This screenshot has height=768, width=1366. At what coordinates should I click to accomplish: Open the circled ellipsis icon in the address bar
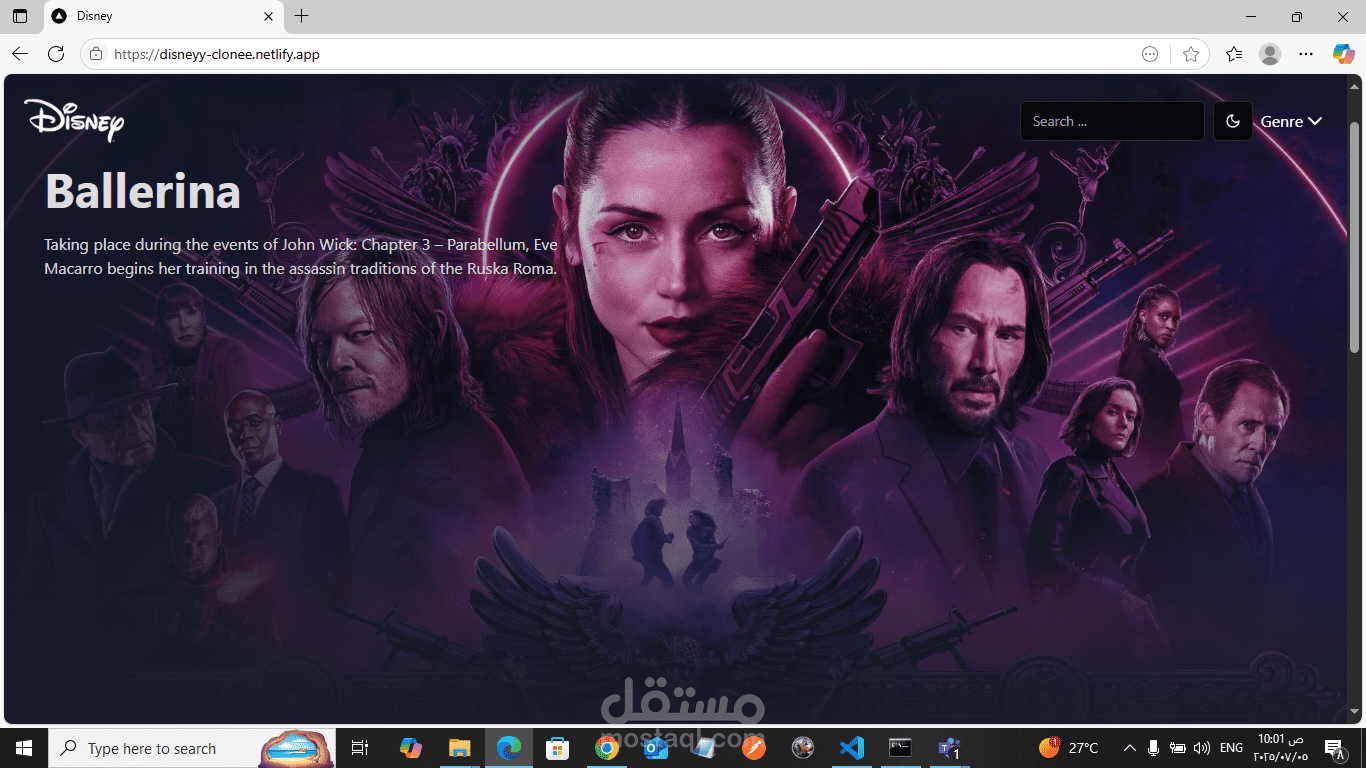pyautogui.click(x=1150, y=54)
